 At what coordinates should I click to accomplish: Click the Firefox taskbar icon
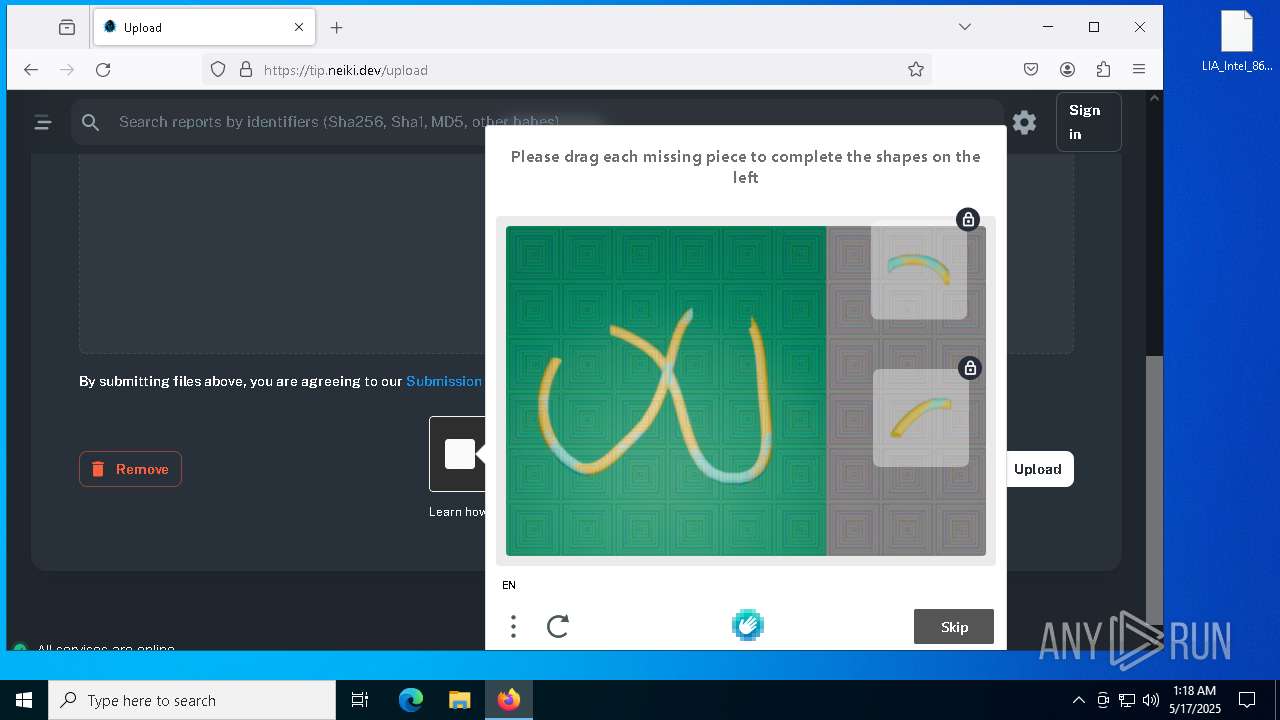pos(509,700)
